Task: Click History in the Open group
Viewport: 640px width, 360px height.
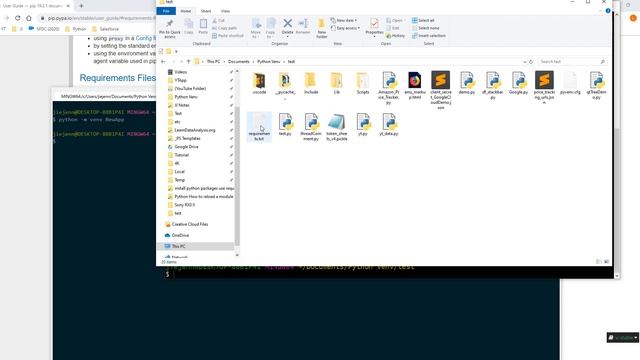Action: [395, 36]
